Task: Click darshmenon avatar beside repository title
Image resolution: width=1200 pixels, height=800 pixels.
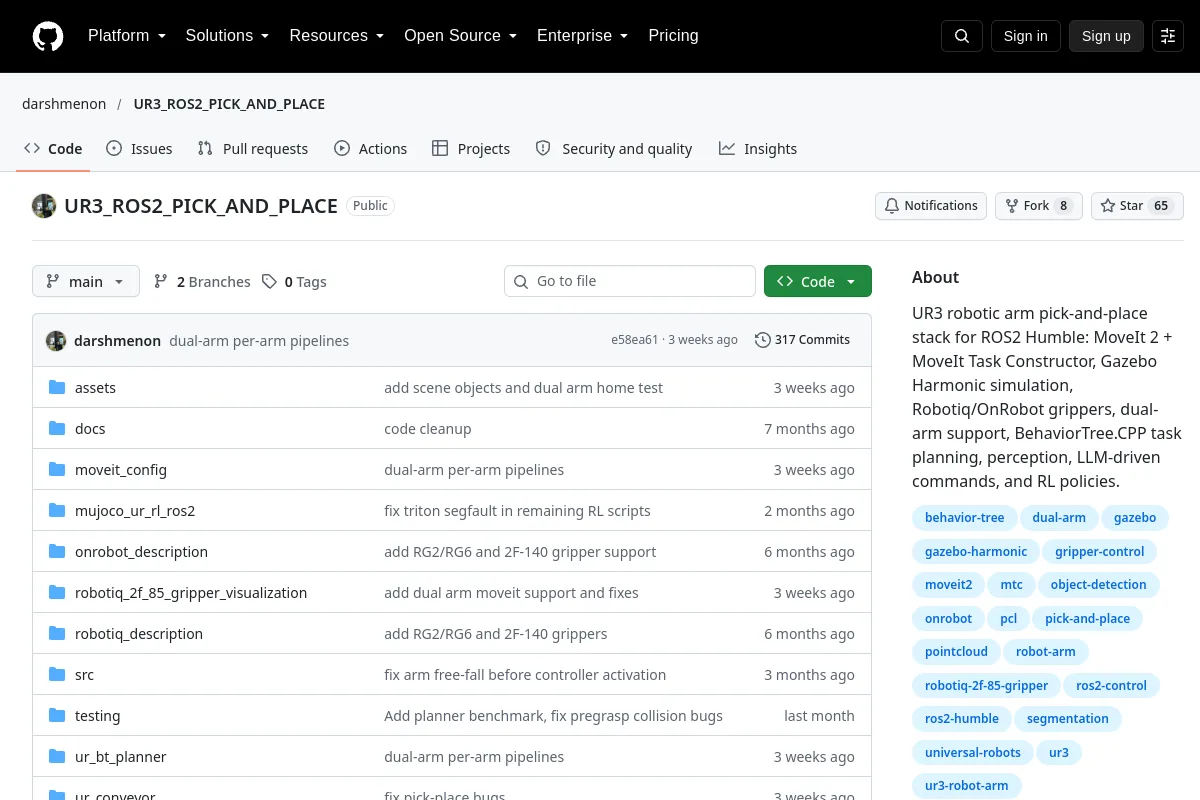Action: (x=44, y=206)
